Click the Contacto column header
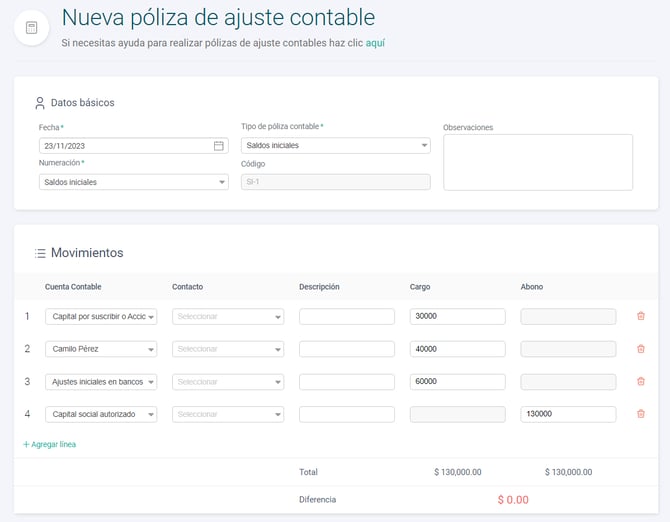The height and width of the screenshot is (522, 670). 188,287
